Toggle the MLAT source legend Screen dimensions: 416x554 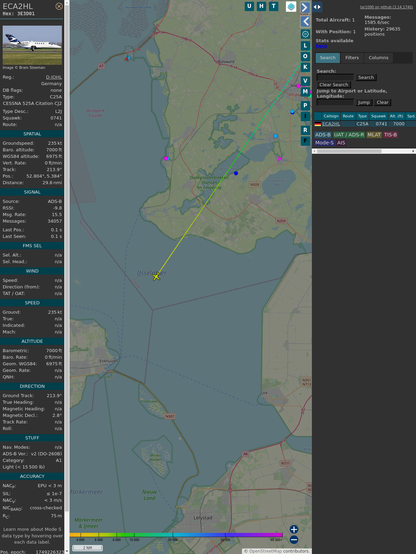[x=374, y=135]
